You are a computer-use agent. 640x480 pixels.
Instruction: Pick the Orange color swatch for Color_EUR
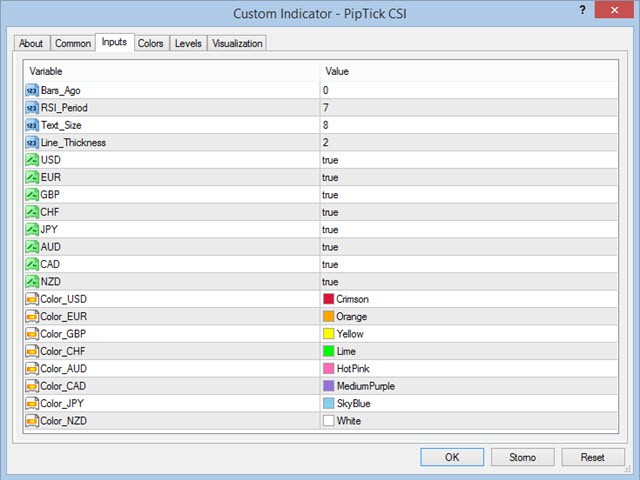329,317
